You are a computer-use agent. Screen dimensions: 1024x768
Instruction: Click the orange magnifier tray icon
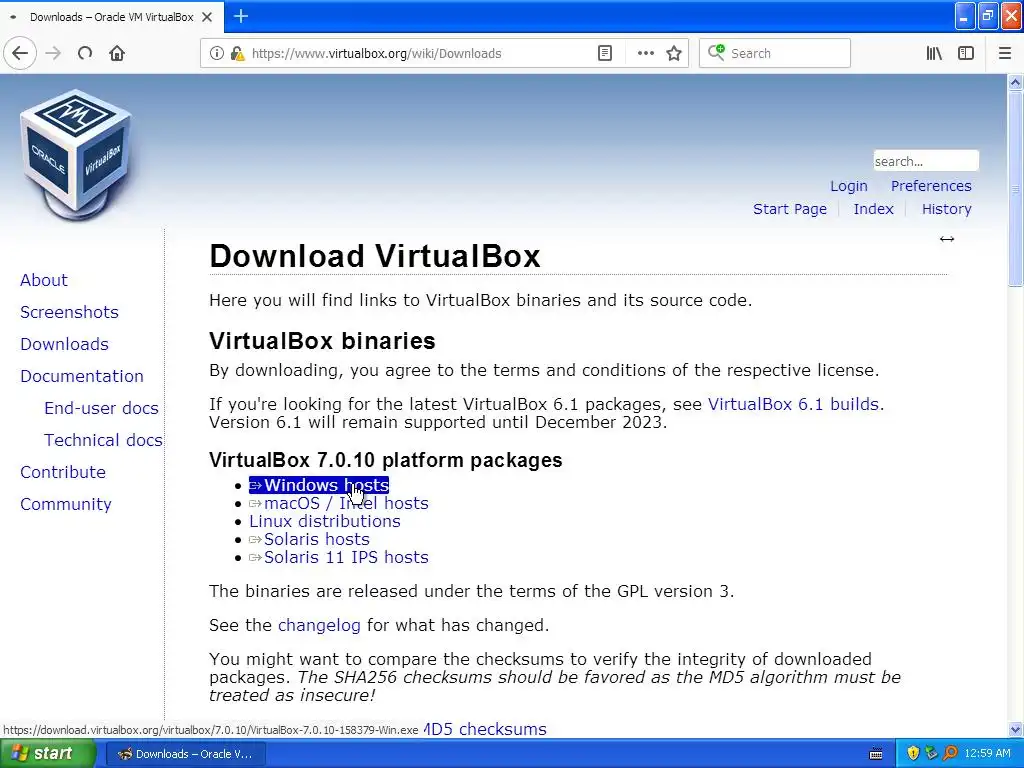[950, 754]
